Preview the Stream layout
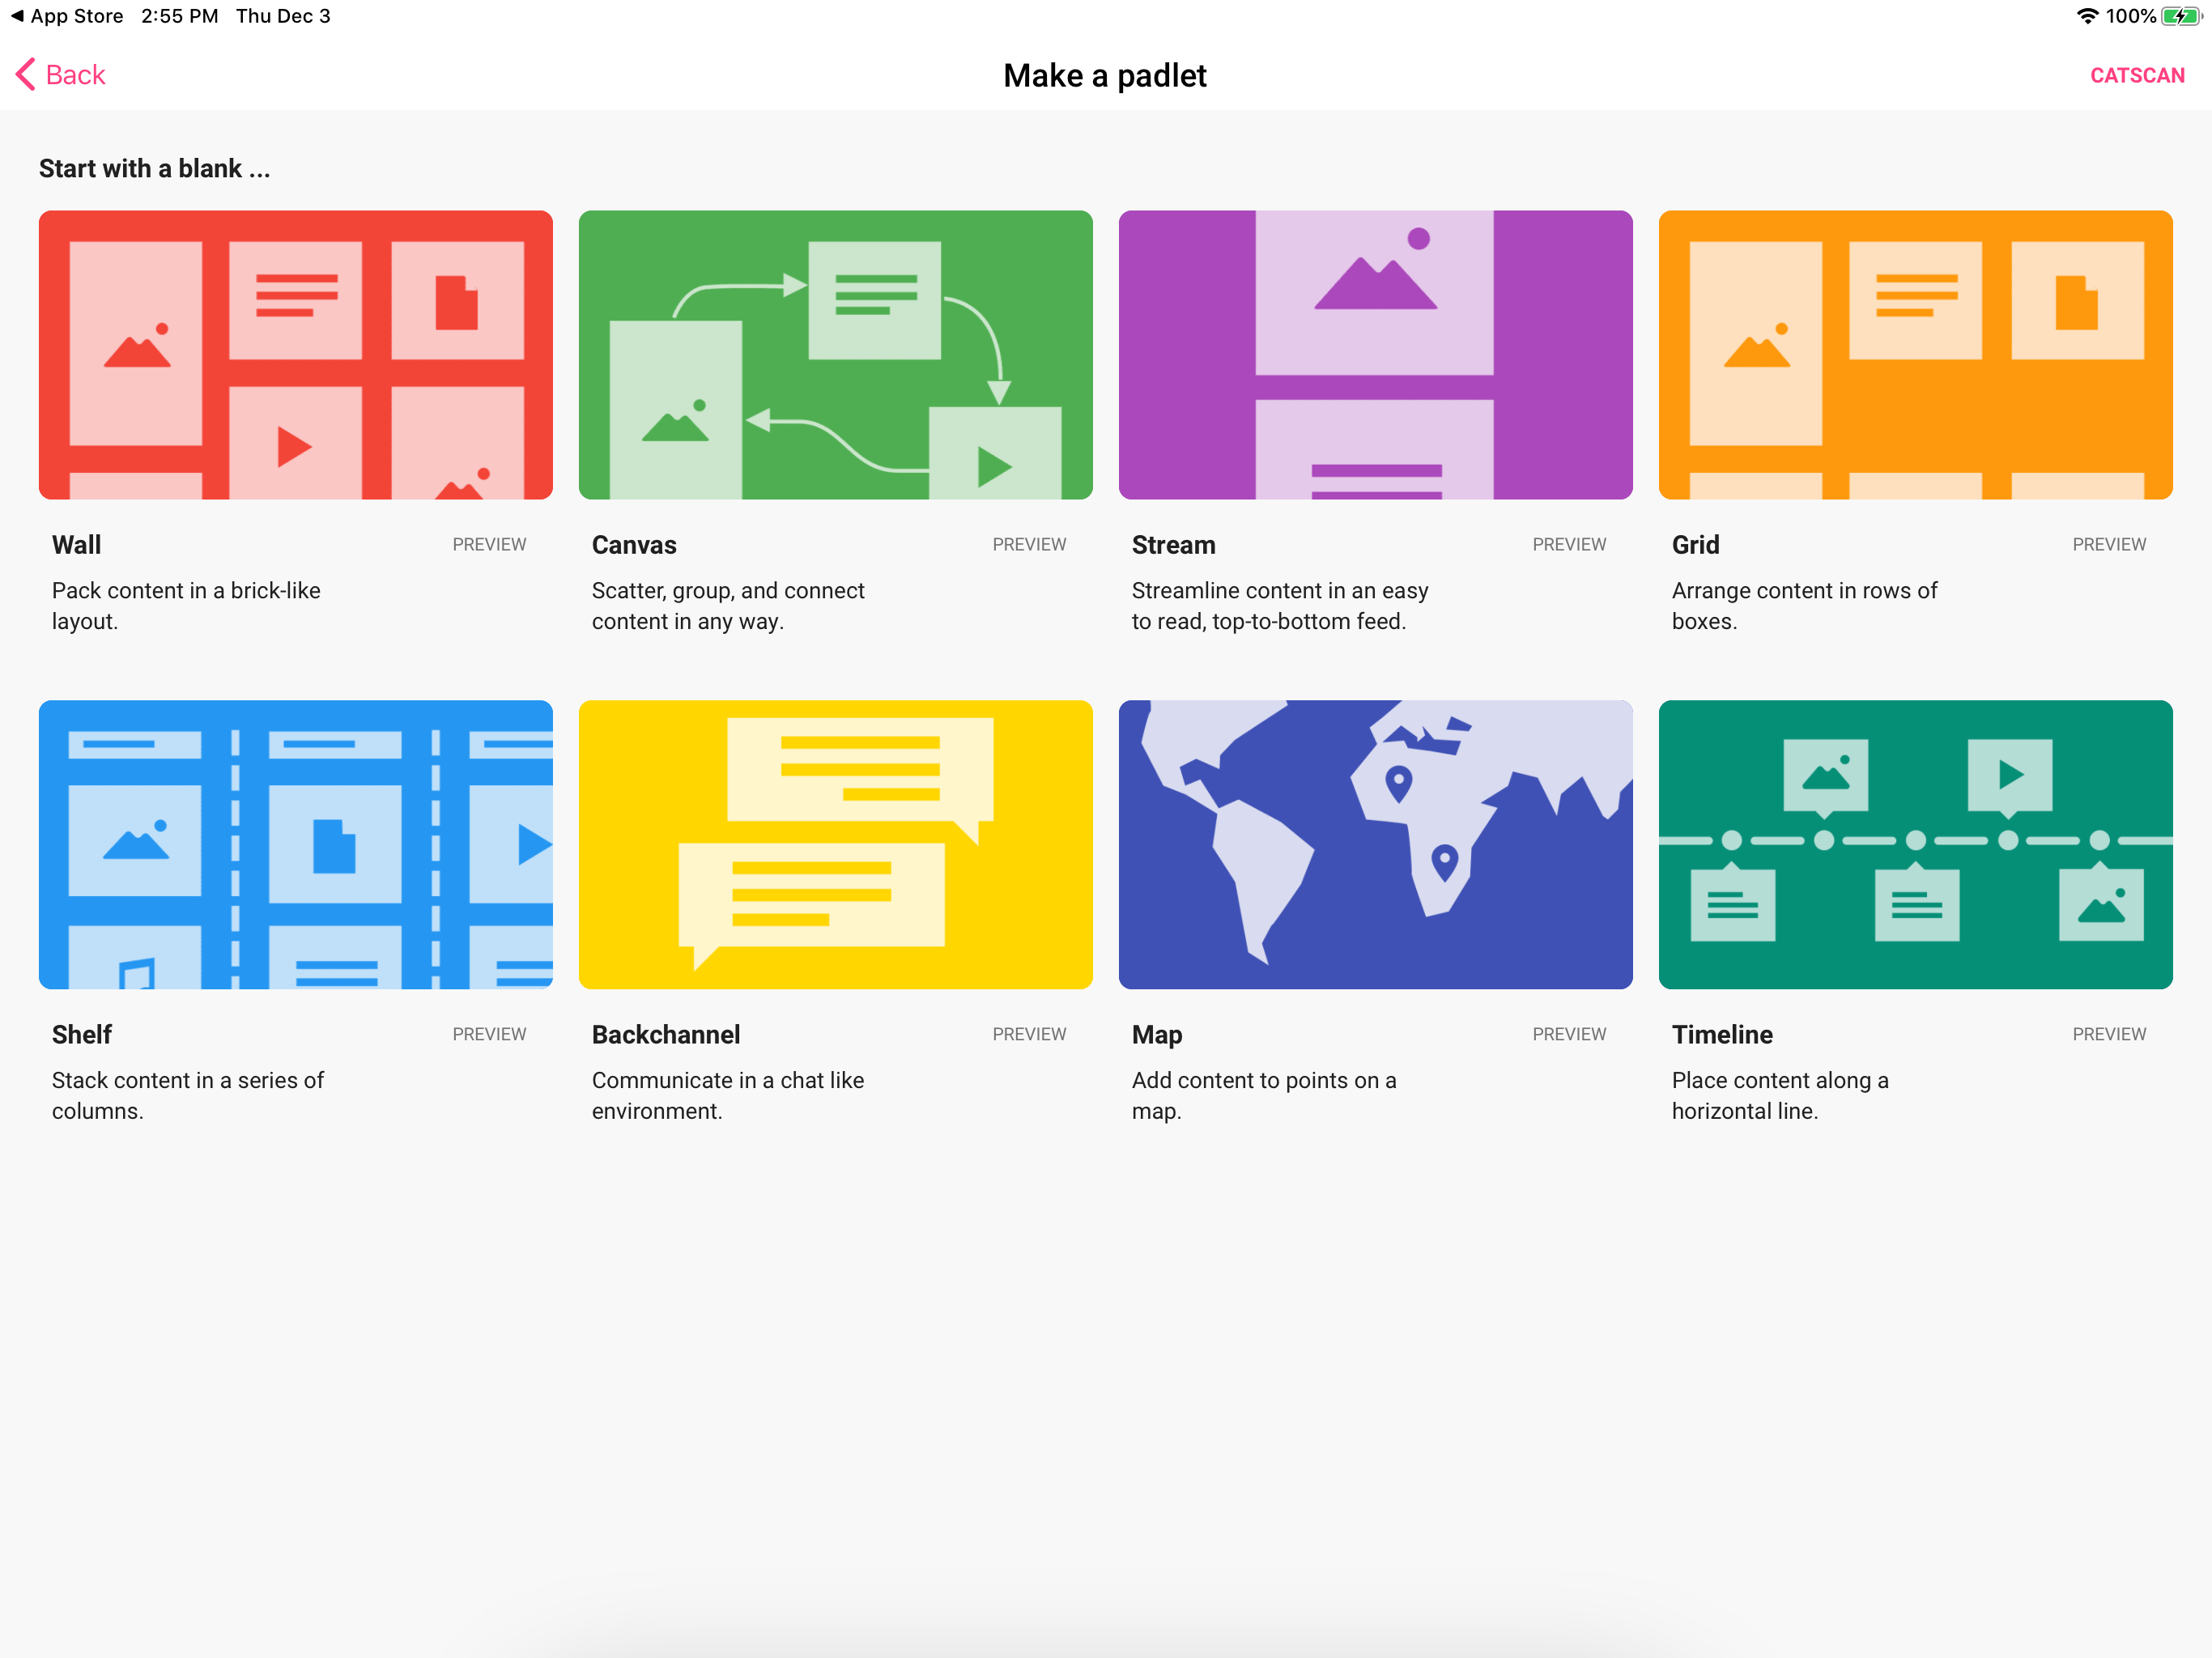The height and width of the screenshot is (1658, 2212). [1569, 544]
